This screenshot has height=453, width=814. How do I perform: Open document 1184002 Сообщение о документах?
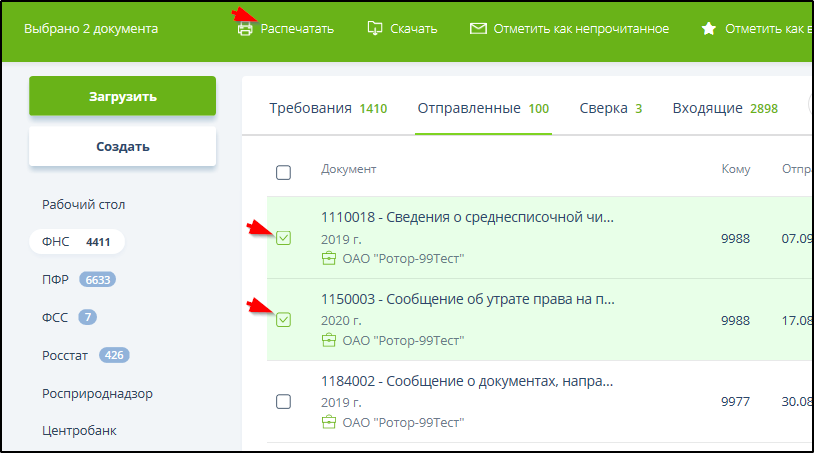(x=466, y=381)
